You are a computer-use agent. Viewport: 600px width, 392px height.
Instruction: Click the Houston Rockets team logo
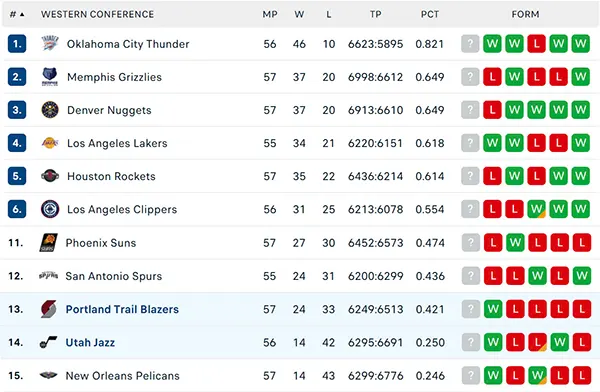[50, 176]
